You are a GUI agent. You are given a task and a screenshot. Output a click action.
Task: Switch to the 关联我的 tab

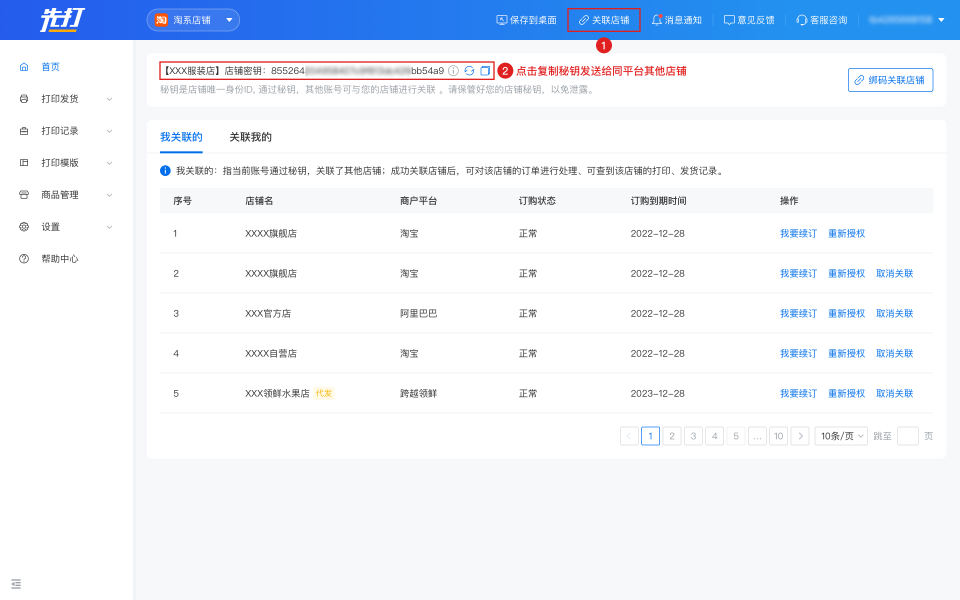[x=250, y=137]
